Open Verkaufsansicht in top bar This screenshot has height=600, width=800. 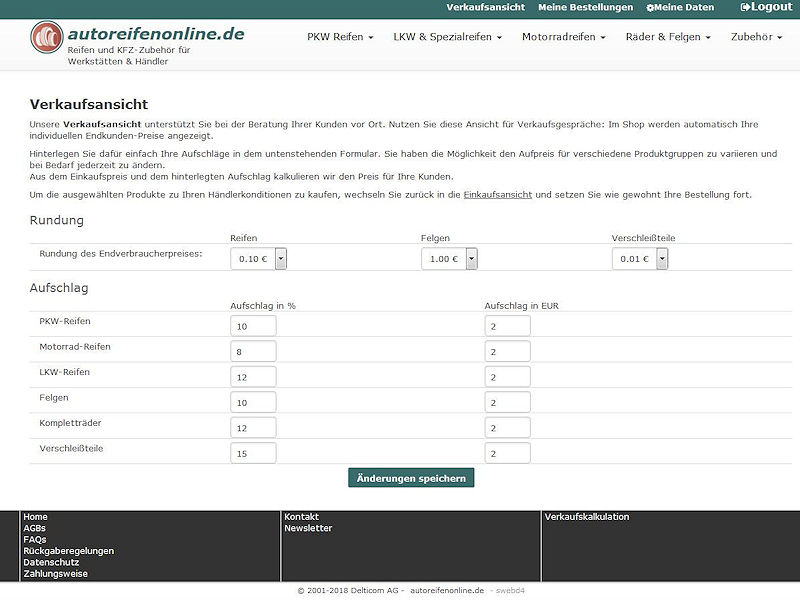point(485,7)
